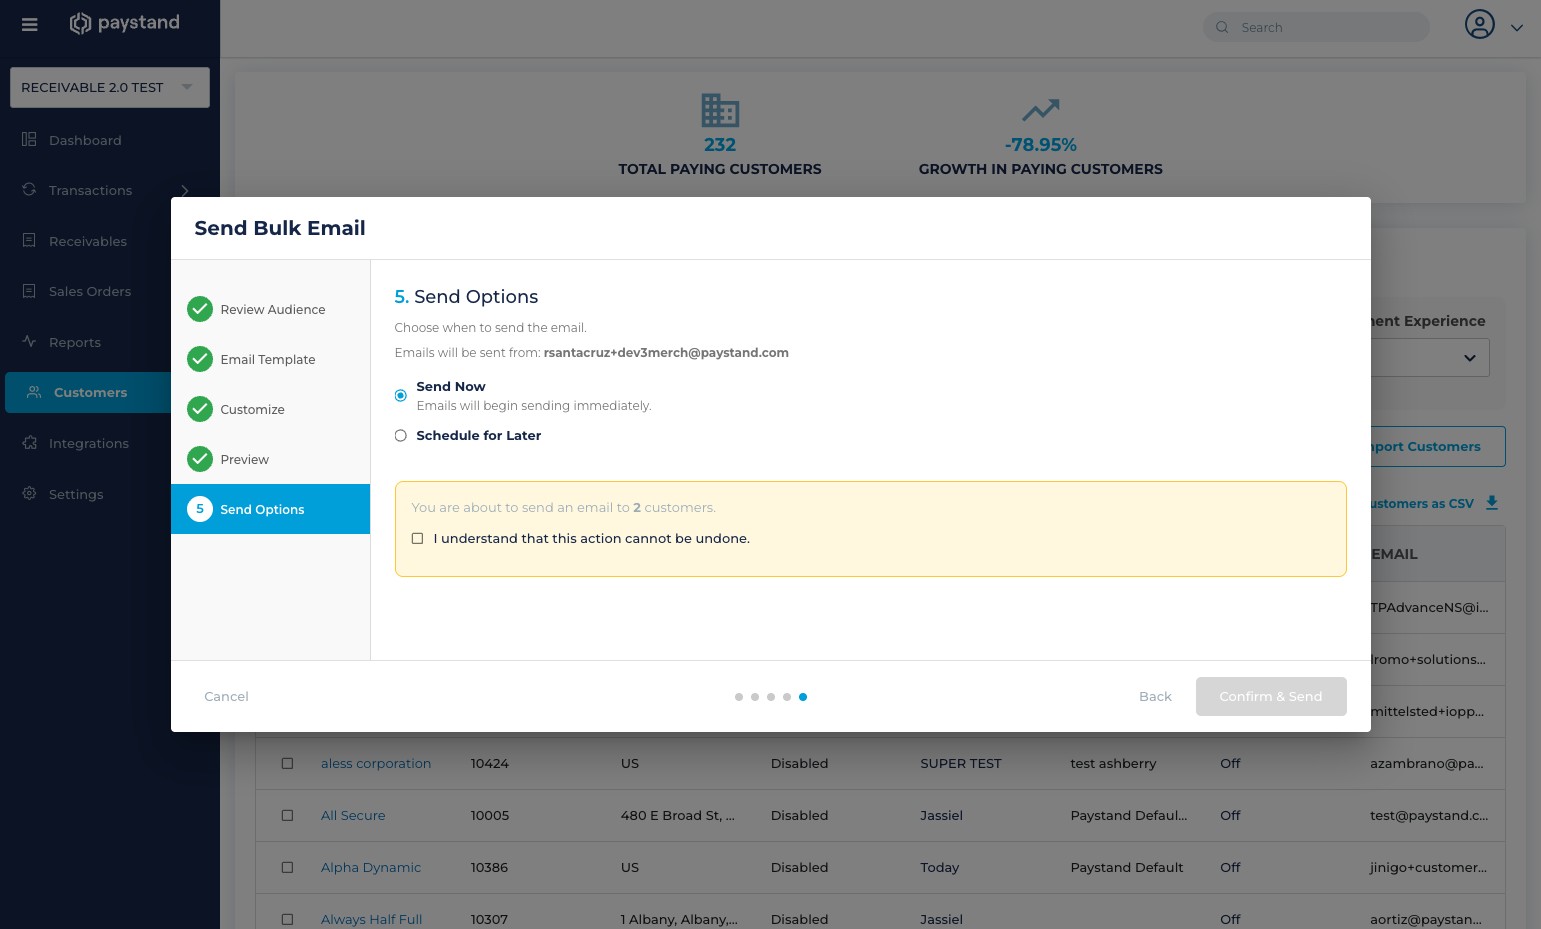Open the Payment Experience dropdown
Image resolution: width=1541 pixels, height=929 pixels.
pyautogui.click(x=1430, y=358)
